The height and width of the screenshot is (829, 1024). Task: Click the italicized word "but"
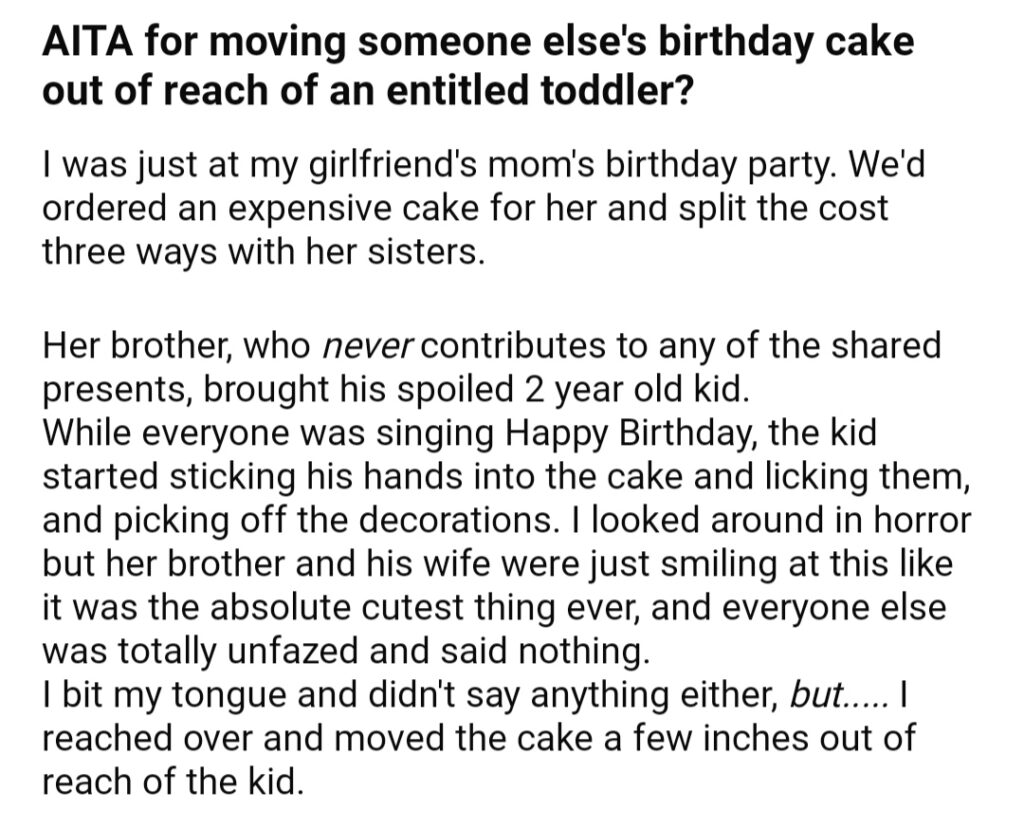[x=816, y=694]
